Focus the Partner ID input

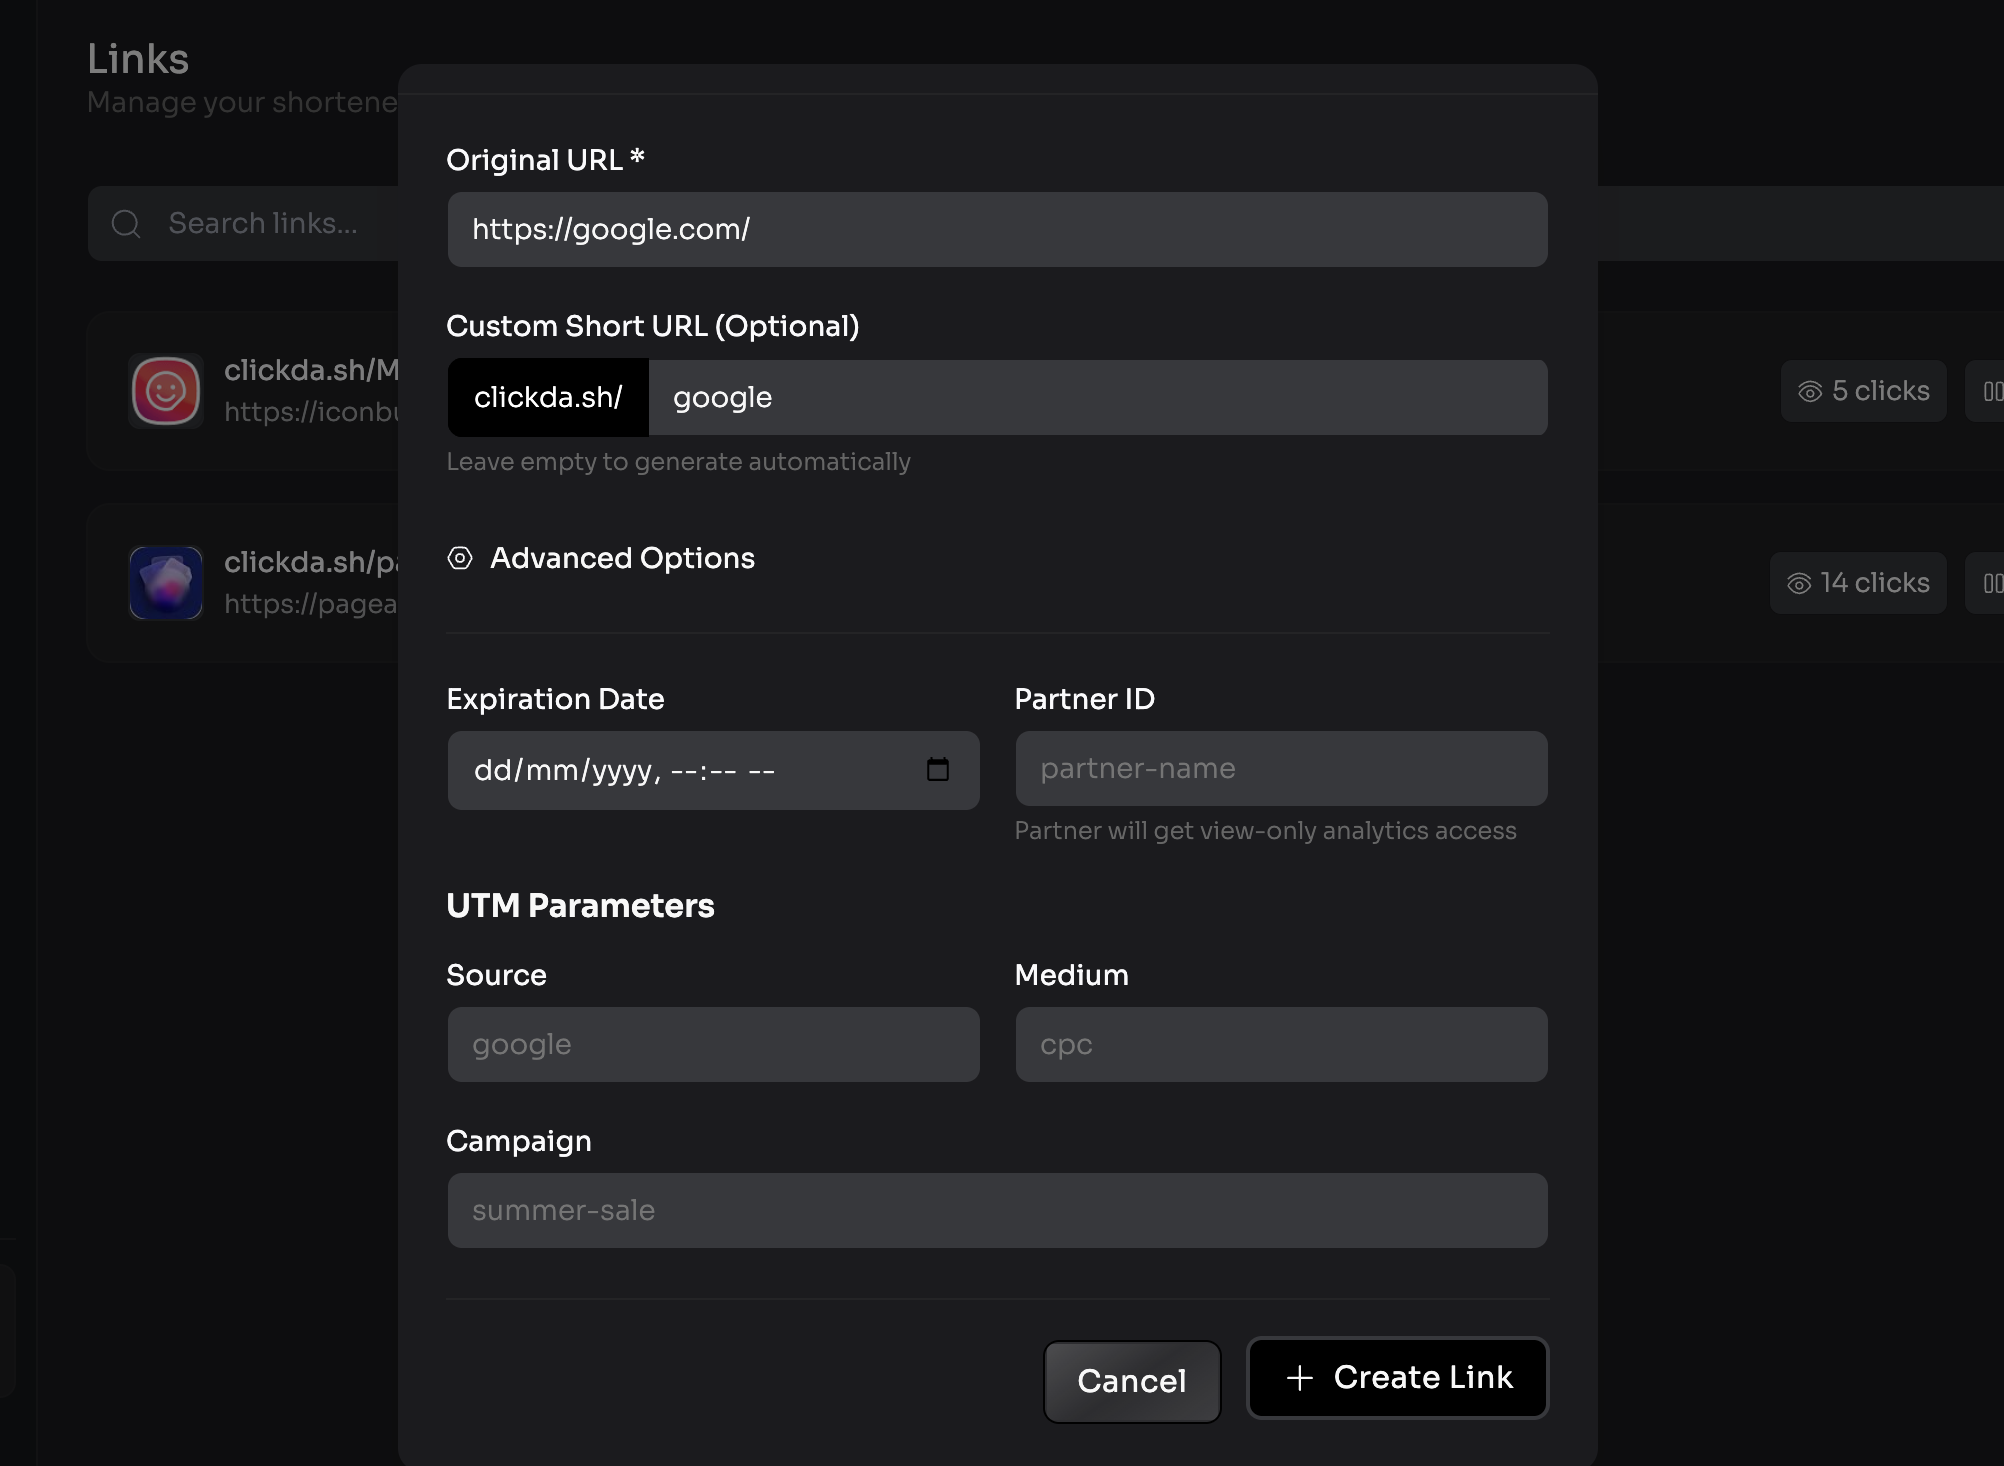tap(1280, 768)
